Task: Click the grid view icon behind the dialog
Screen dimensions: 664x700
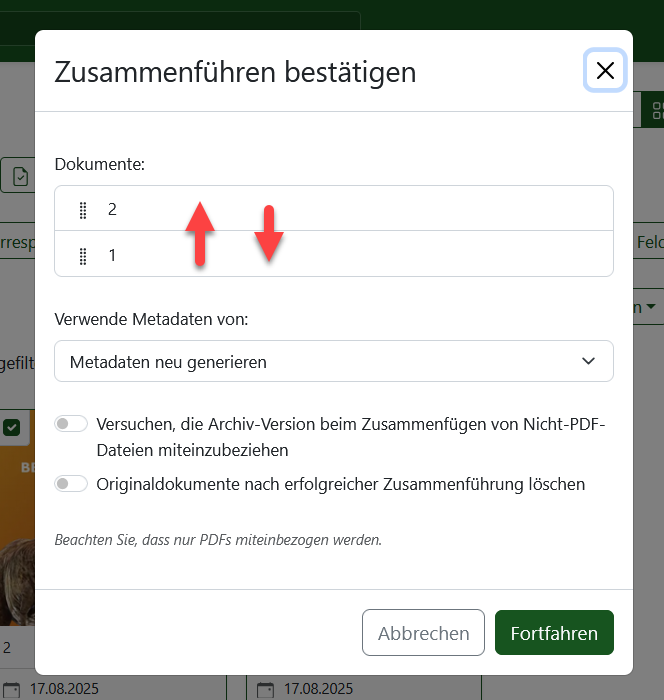Action: click(x=656, y=110)
